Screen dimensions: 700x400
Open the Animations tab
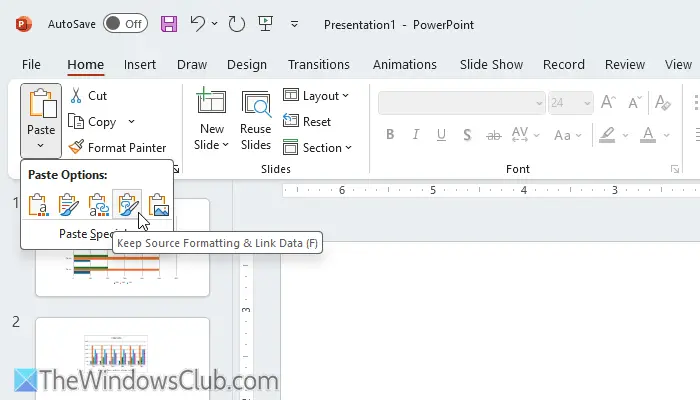point(405,65)
